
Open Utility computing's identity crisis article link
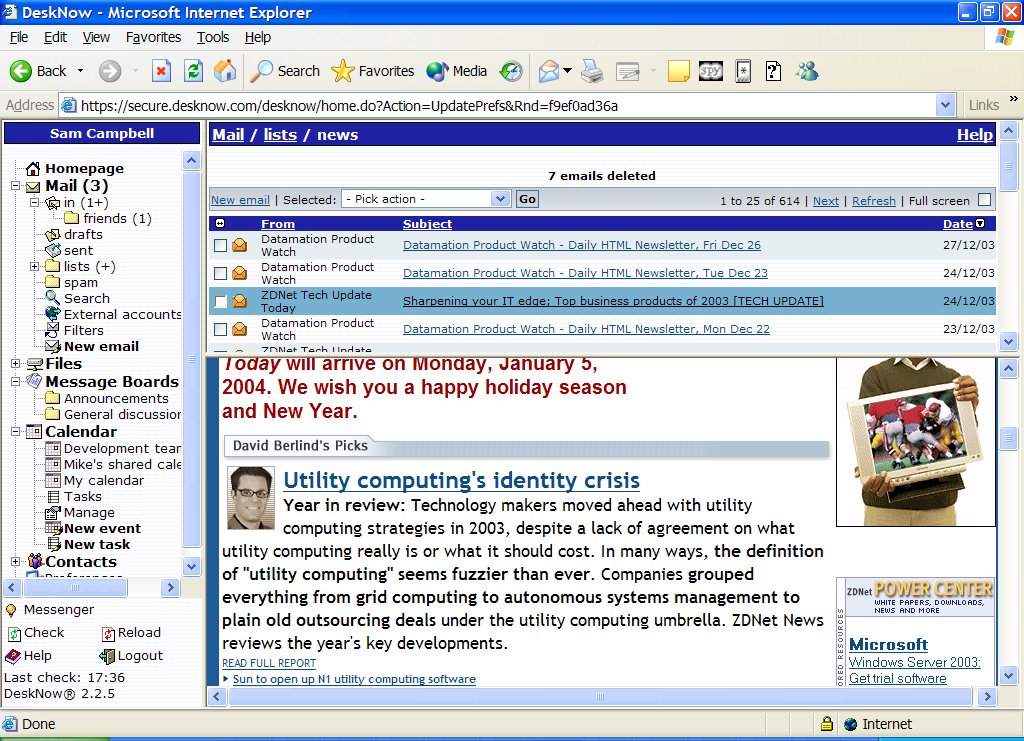pyautogui.click(x=461, y=481)
